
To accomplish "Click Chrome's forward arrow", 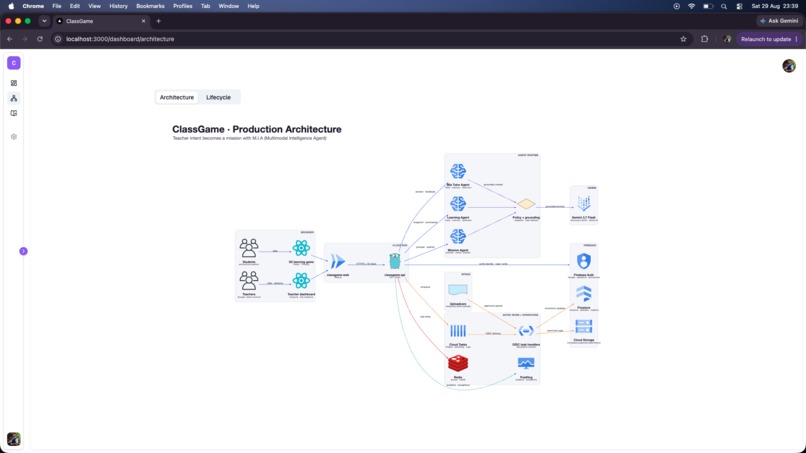I will (25, 39).
